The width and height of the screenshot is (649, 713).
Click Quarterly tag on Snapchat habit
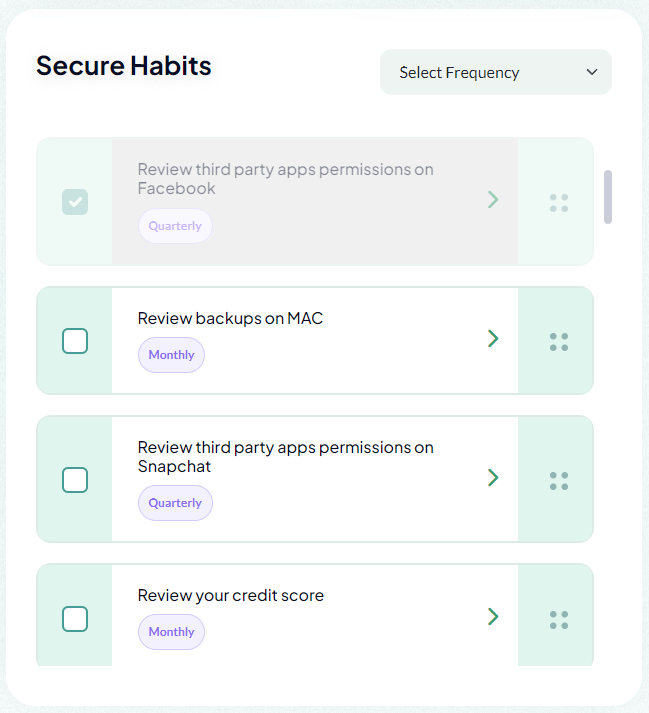click(175, 503)
